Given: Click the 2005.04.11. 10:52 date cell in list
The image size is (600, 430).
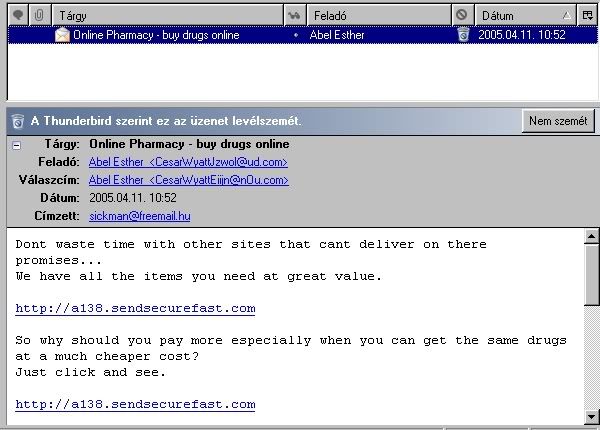Looking at the screenshot, I should click(x=522, y=35).
